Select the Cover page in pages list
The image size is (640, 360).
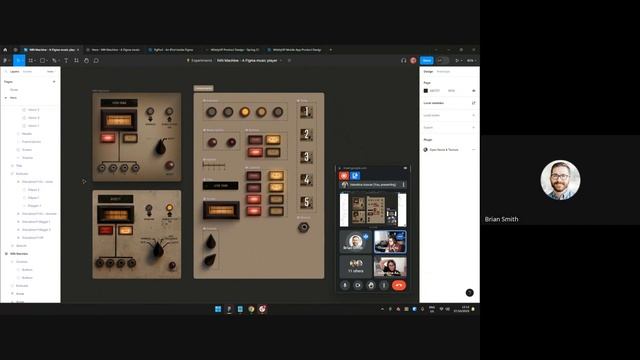point(14,90)
